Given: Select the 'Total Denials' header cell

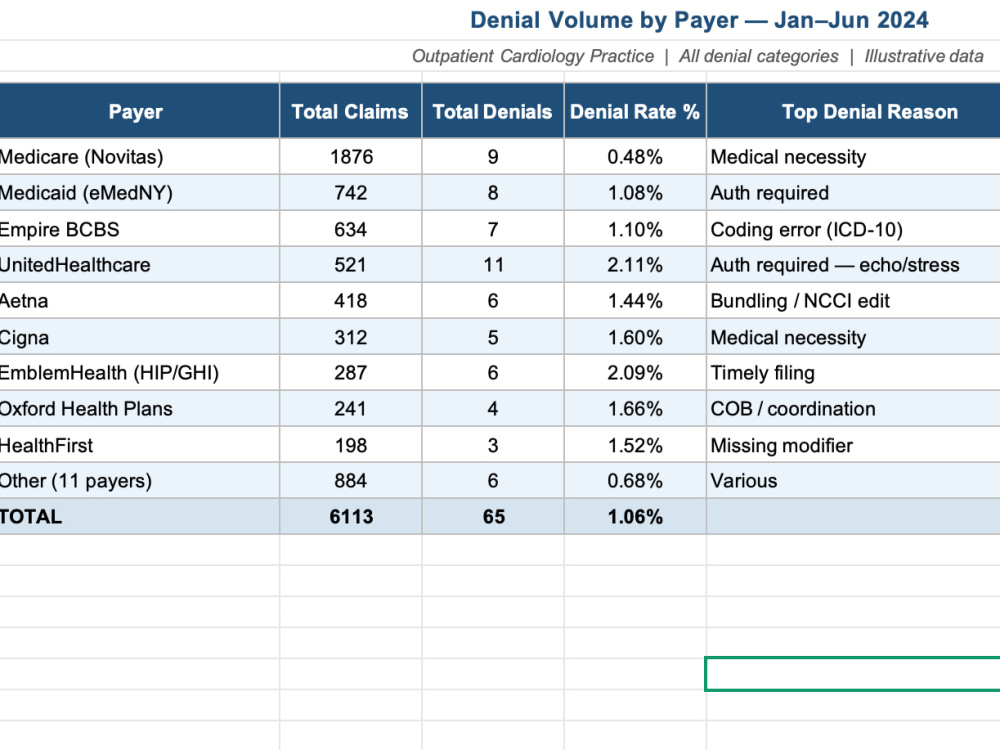Looking at the screenshot, I should tap(492, 111).
